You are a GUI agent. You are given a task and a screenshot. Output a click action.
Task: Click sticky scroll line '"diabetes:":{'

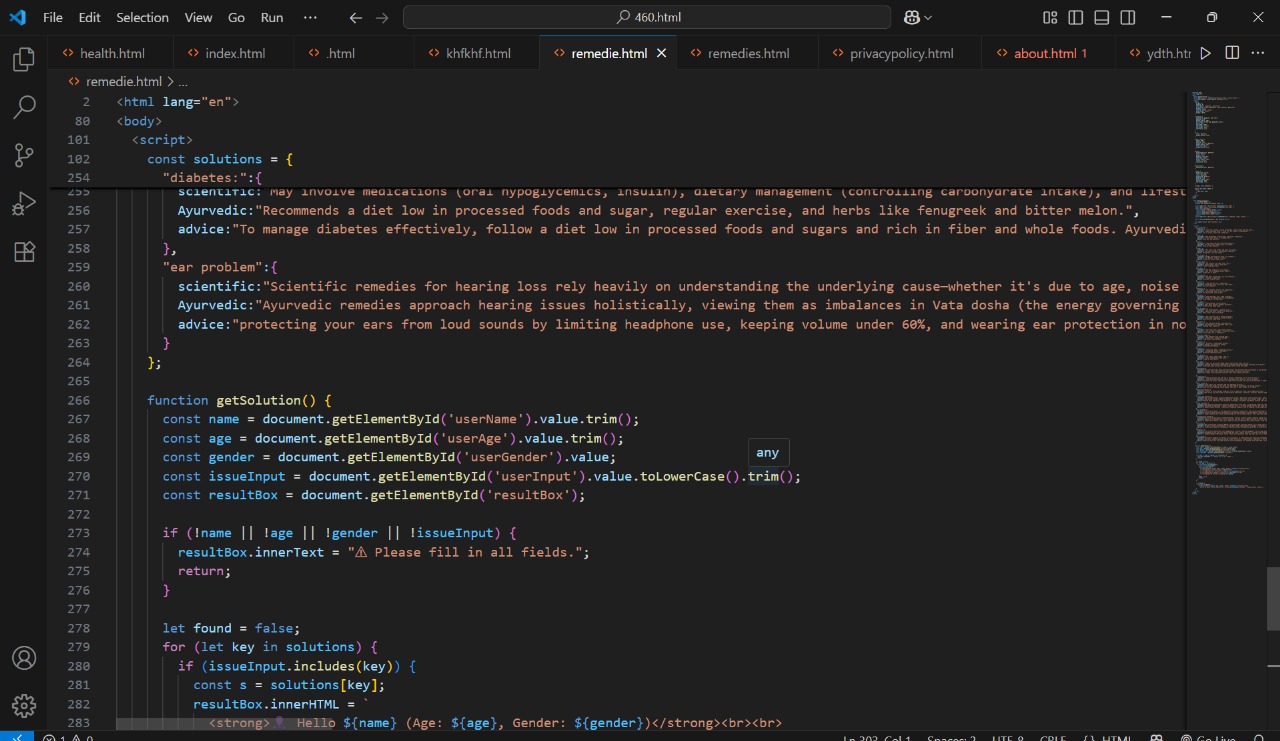click(212, 178)
